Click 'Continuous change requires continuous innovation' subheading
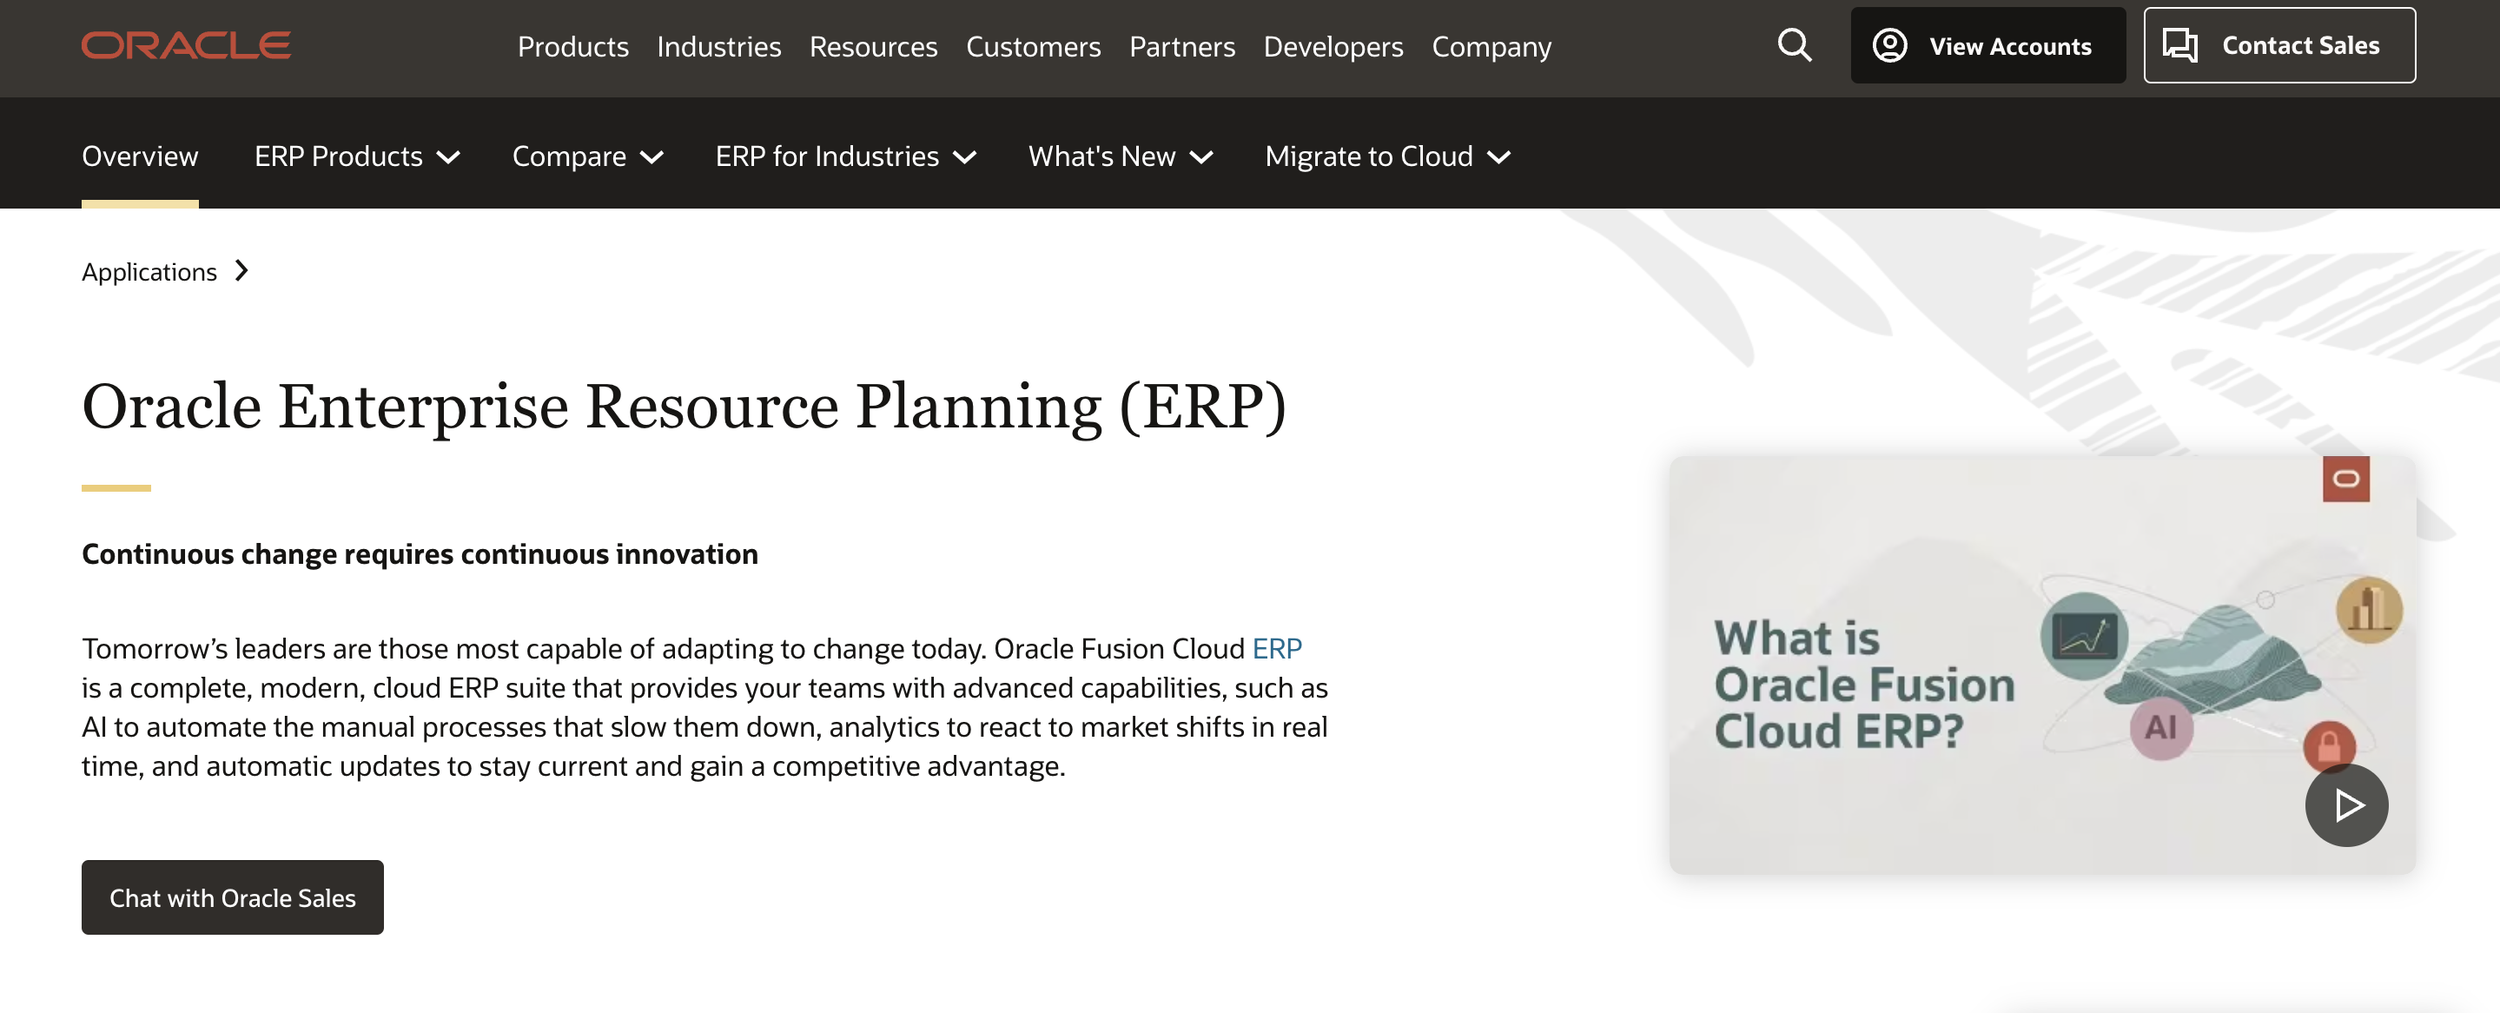 [x=420, y=554]
